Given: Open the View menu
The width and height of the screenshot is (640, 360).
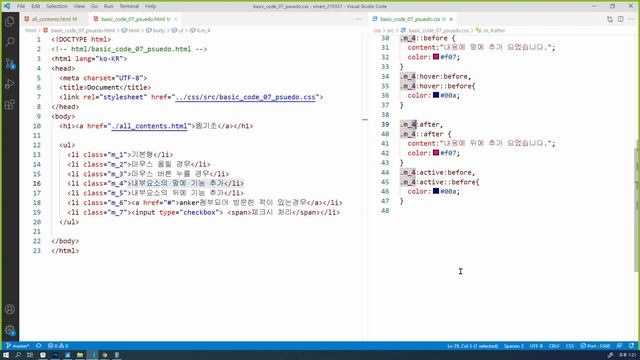Looking at the screenshot, I should pyautogui.click(x=79, y=6).
